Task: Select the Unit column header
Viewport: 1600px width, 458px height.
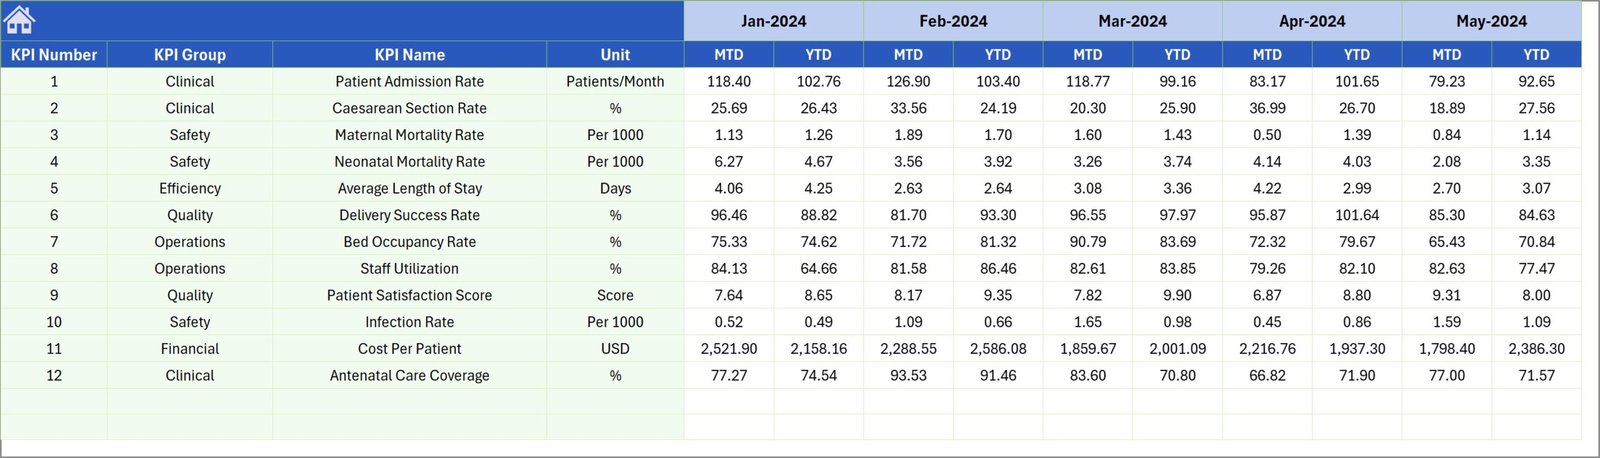Action: point(615,55)
